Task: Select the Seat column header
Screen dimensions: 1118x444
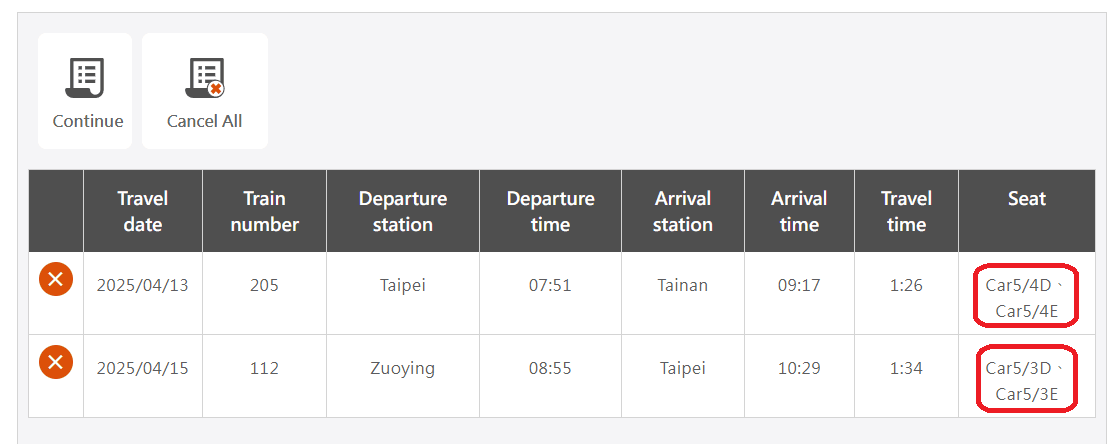Action: (x=1027, y=199)
